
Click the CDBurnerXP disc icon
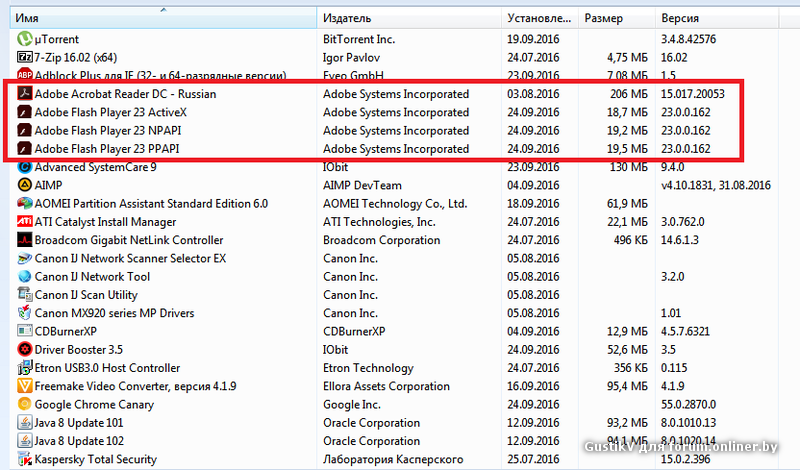[26, 331]
